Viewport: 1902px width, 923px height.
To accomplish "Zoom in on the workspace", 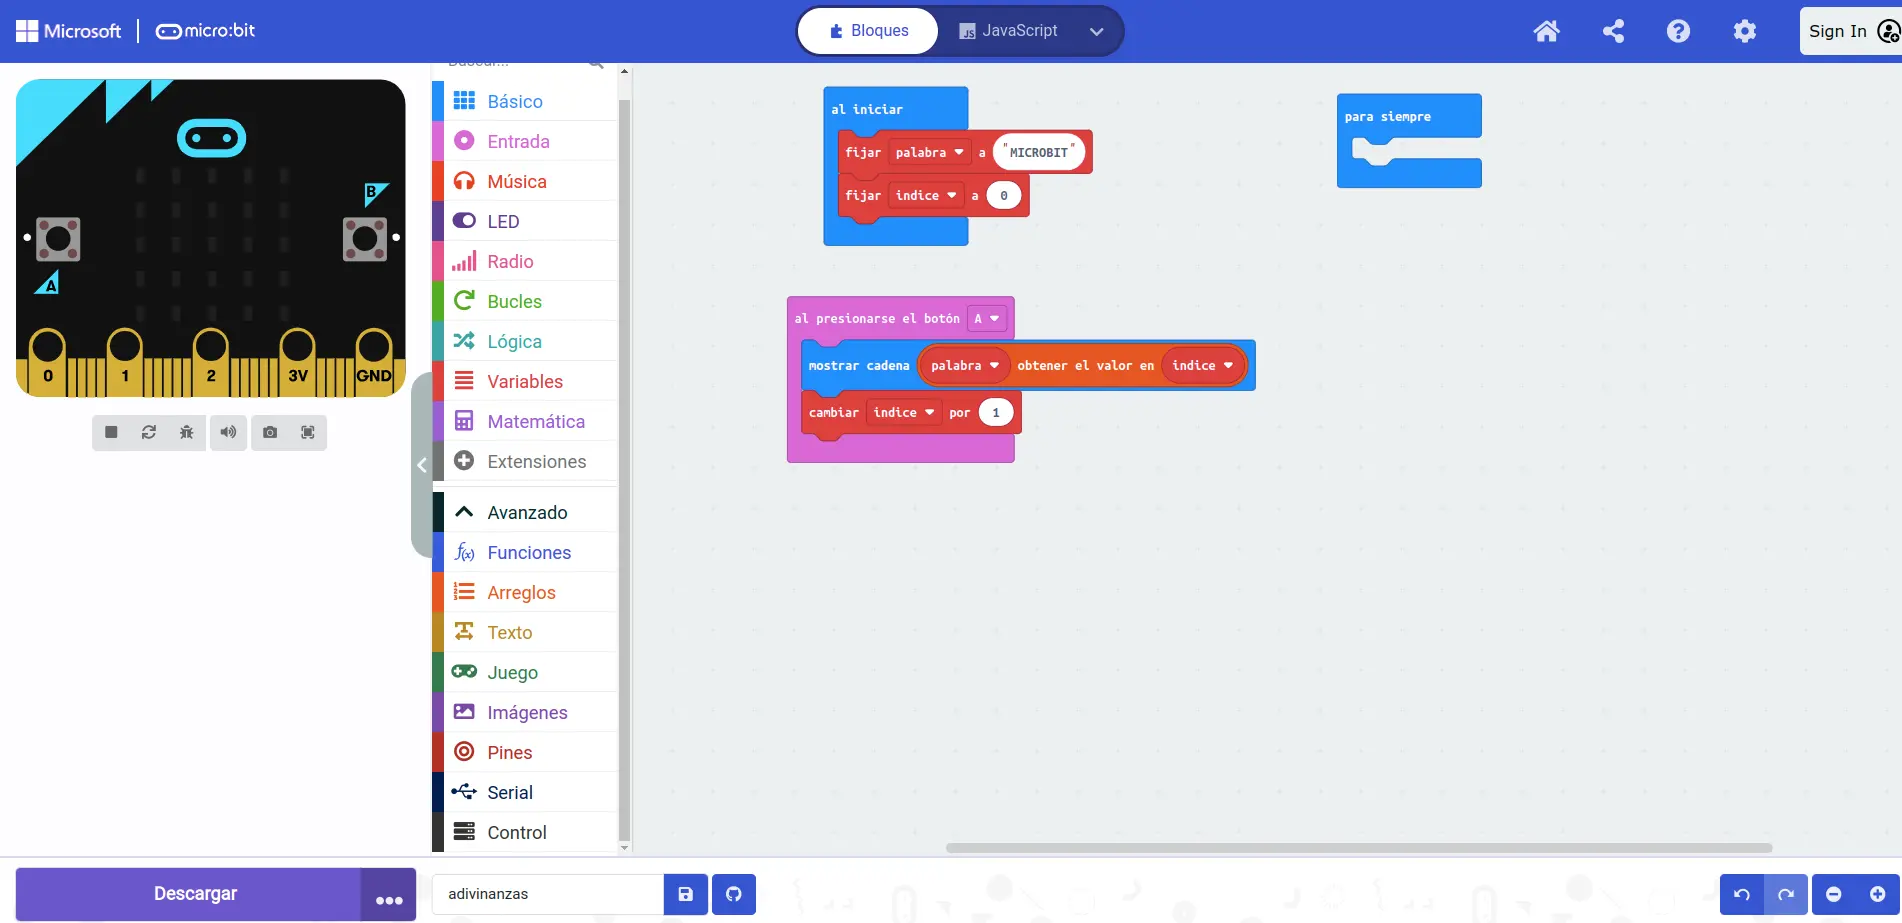I will point(1877,894).
